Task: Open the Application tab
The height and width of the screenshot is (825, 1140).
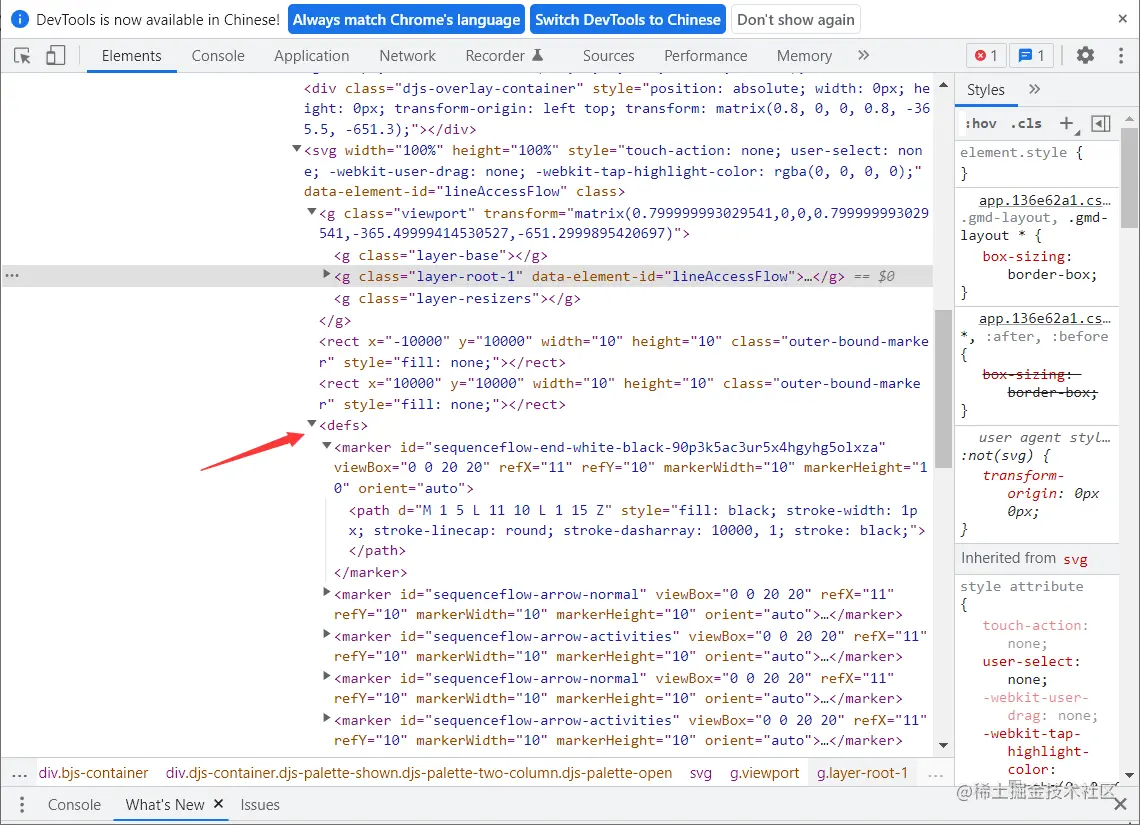Action: coord(312,56)
